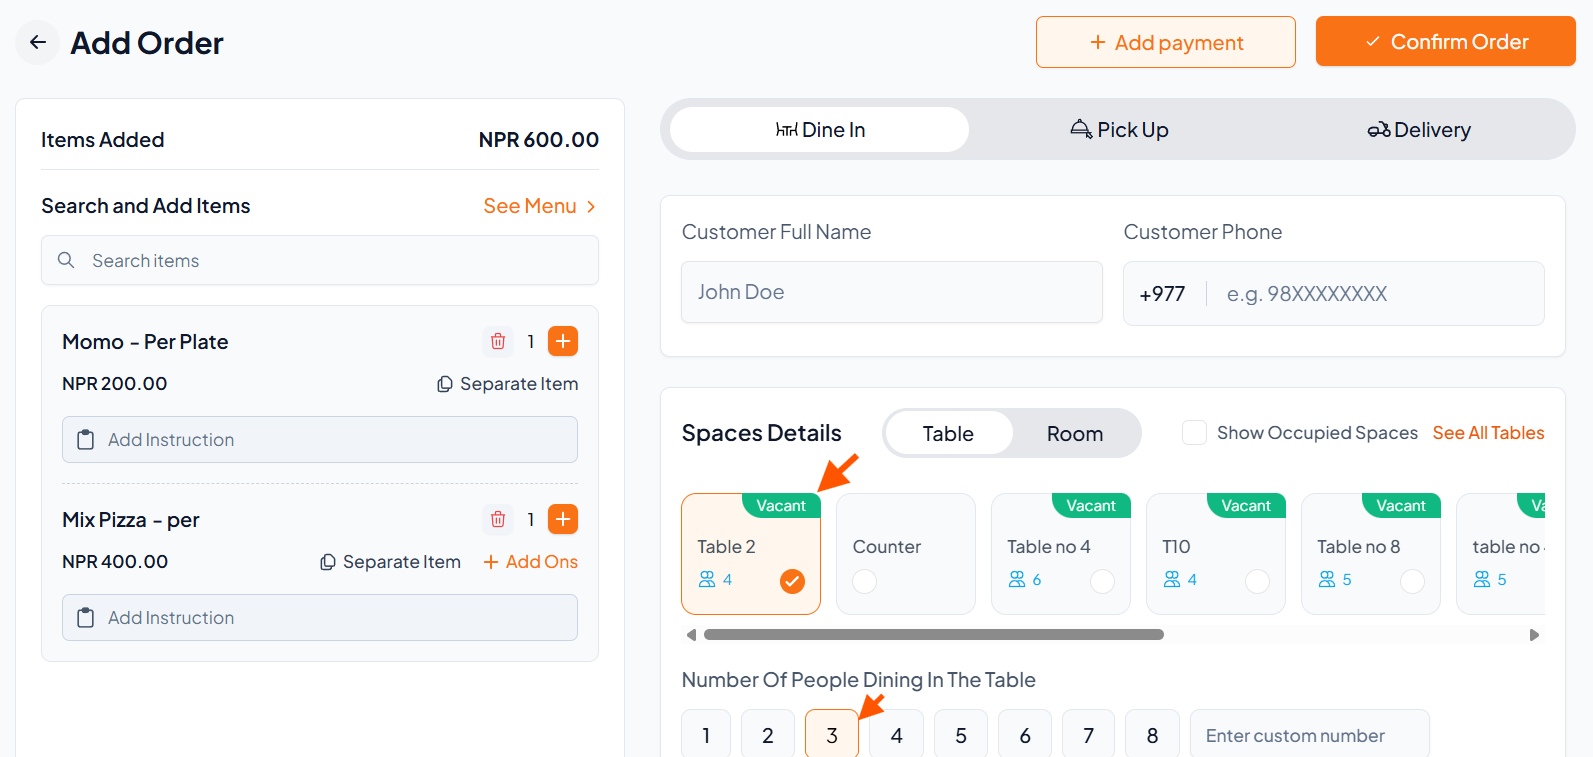Select the Counter space radio button
The height and width of the screenshot is (757, 1593).
click(865, 581)
